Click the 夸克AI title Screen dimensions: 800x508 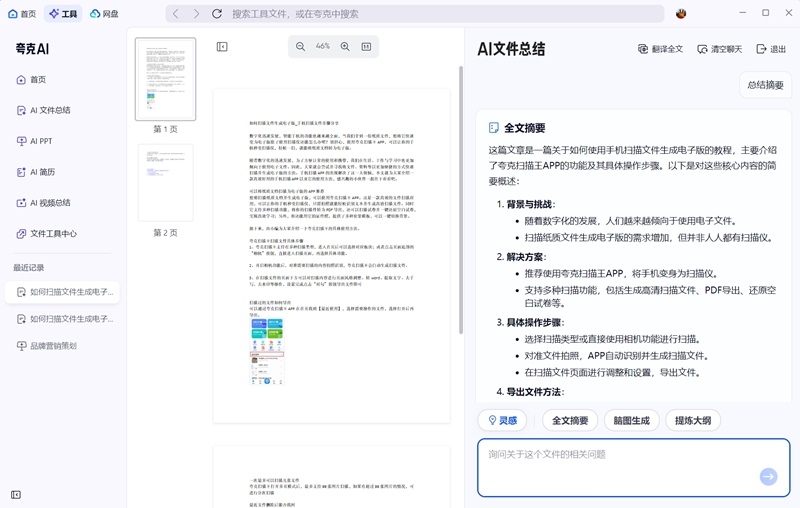tap(32, 49)
